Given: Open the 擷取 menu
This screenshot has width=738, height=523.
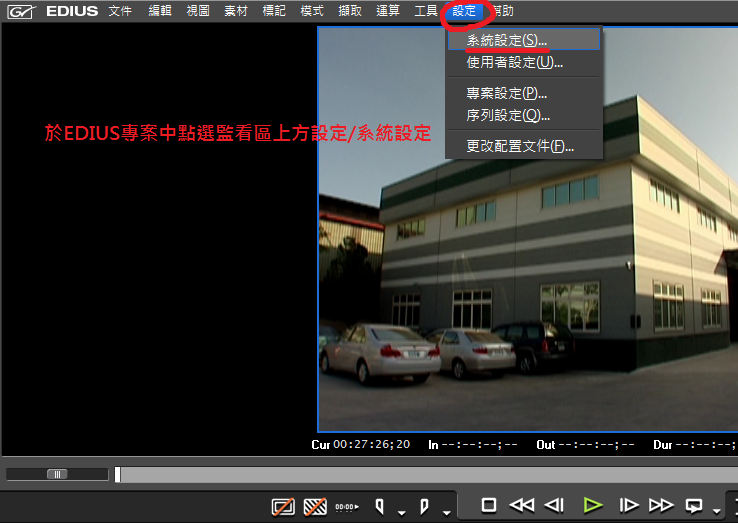Looking at the screenshot, I should pos(350,11).
